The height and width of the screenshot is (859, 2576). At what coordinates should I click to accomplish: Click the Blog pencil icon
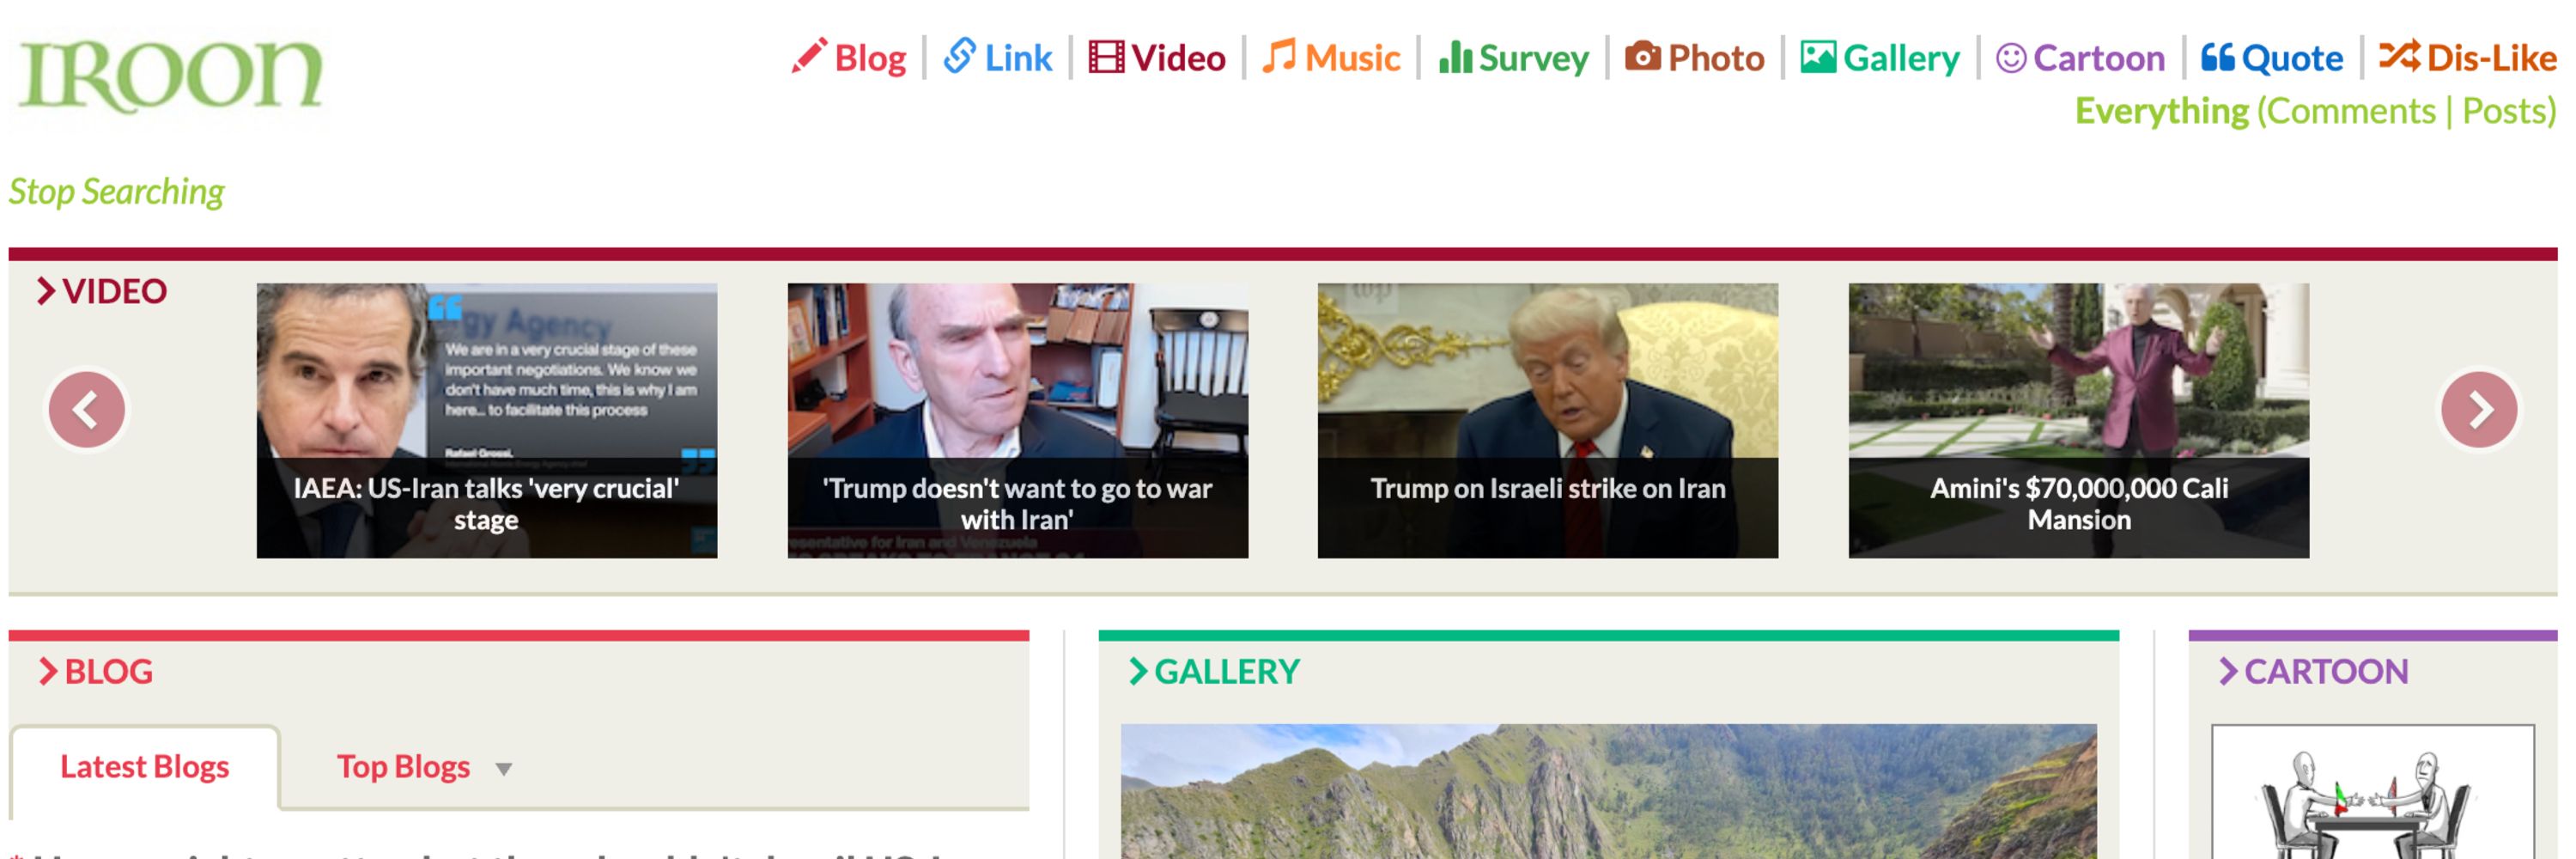pyautogui.click(x=808, y=57)
